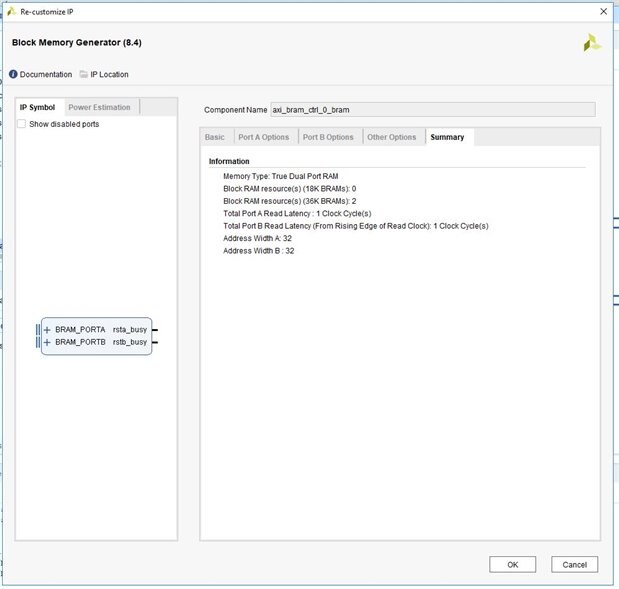Open the Port A Options tab
Viewport: 619px width, 589px height.
point(264,137)
